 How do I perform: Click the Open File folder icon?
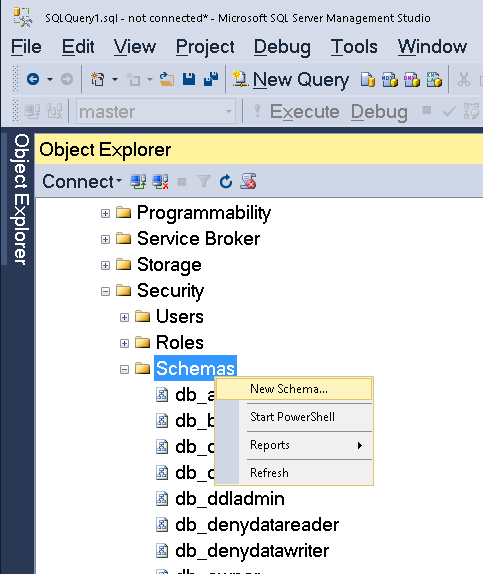pyautogui.click(x=167, y=79)
